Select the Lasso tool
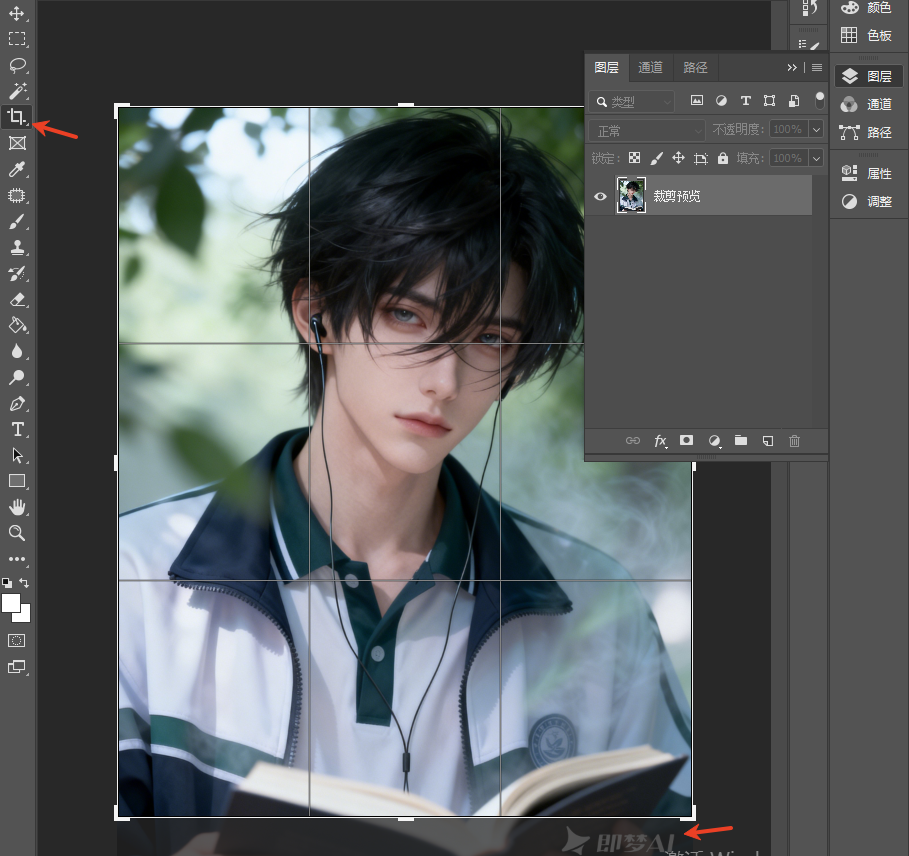The width and height of the screenshot is (909, 856). (17, 65)
